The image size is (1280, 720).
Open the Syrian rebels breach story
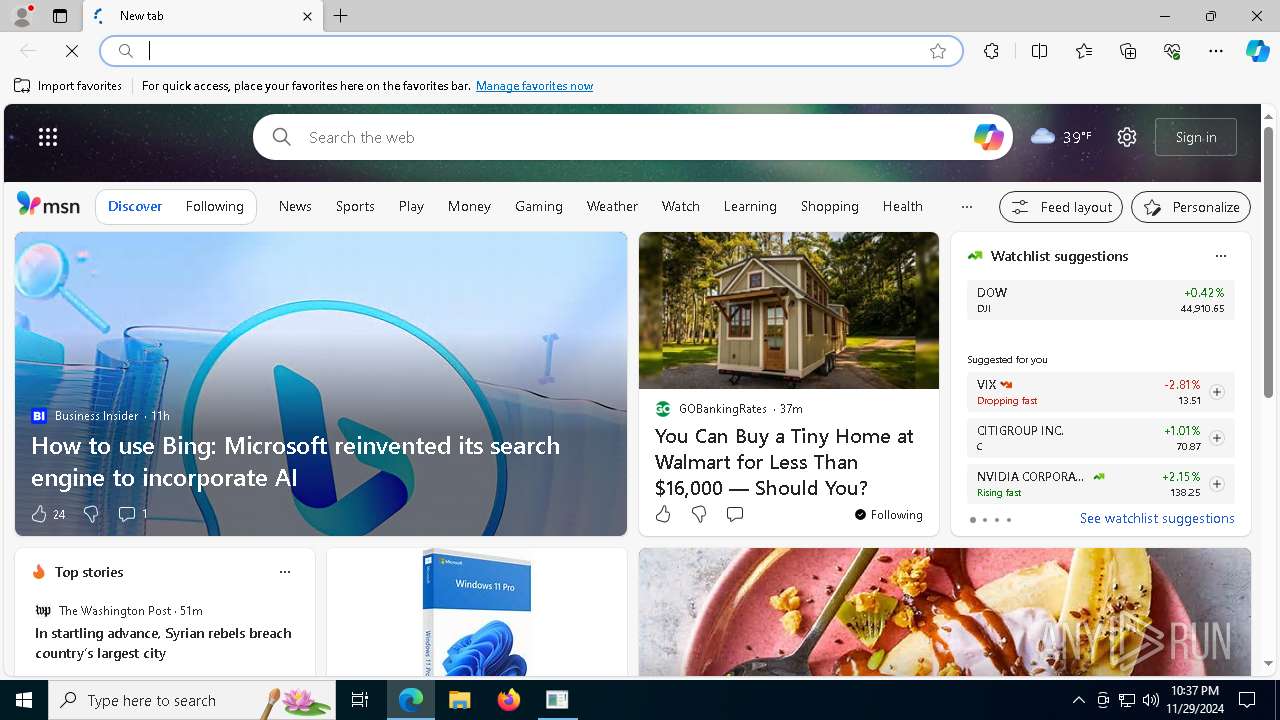click(164, 643)
